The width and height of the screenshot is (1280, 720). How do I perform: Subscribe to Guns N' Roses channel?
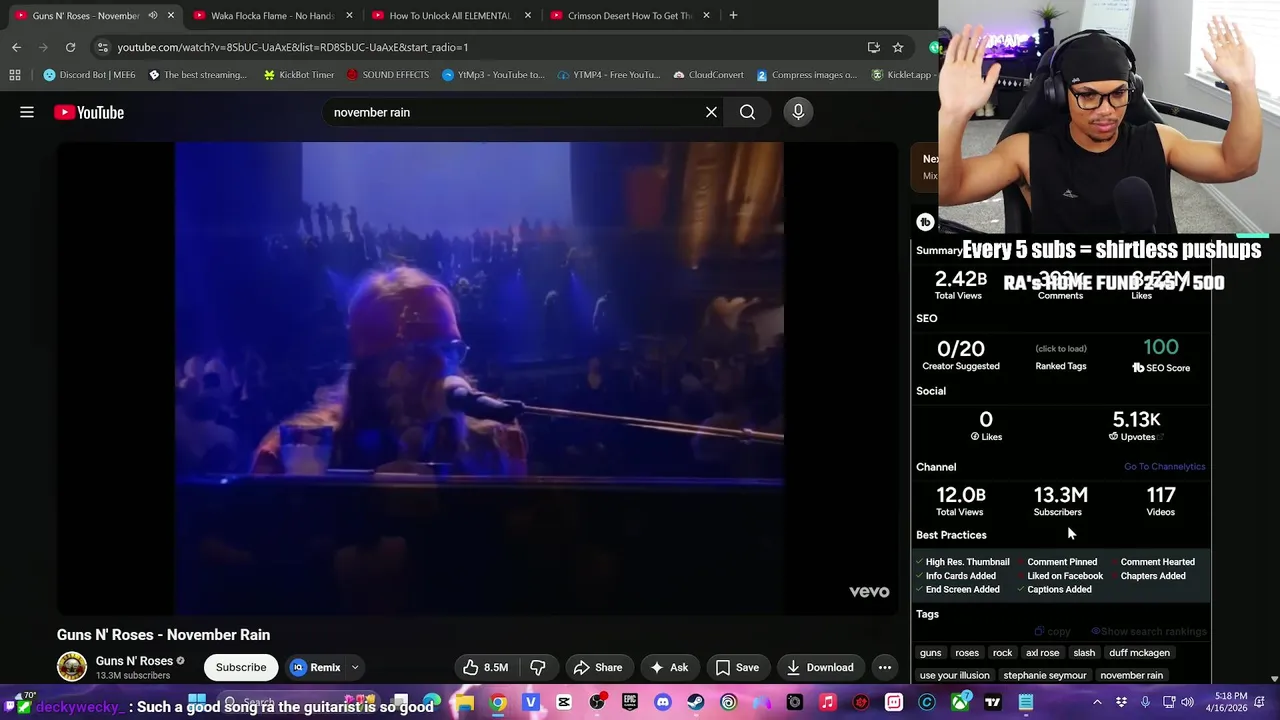pos(241,667)
